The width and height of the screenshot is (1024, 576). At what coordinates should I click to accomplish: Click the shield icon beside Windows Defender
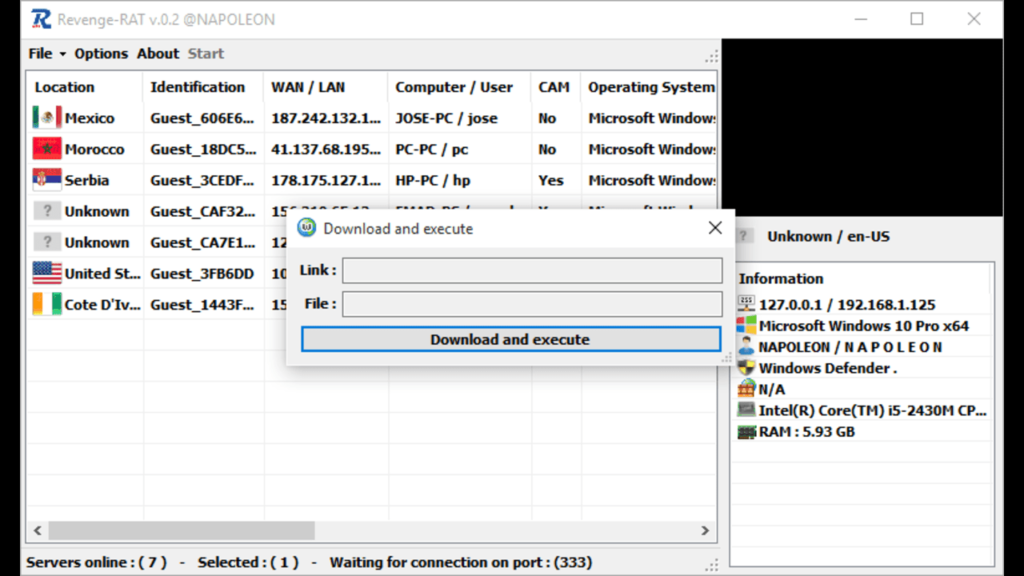pyautogui.click(x=746, y=368)
